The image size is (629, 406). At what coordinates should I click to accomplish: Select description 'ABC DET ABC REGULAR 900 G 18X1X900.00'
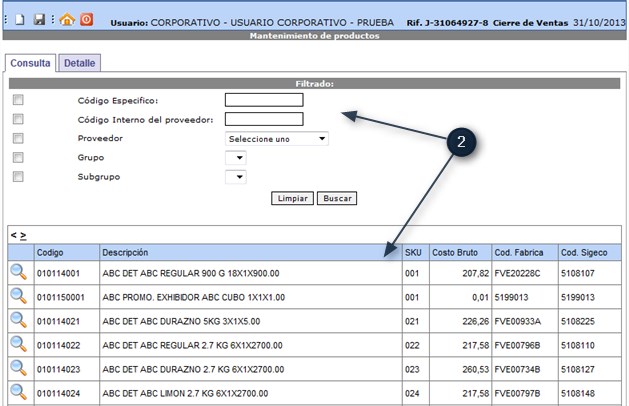coord(191,274)
